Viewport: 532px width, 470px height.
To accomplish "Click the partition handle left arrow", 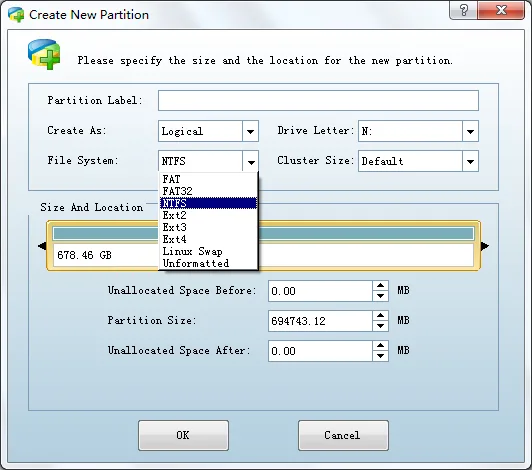I will tap(42, 246).
